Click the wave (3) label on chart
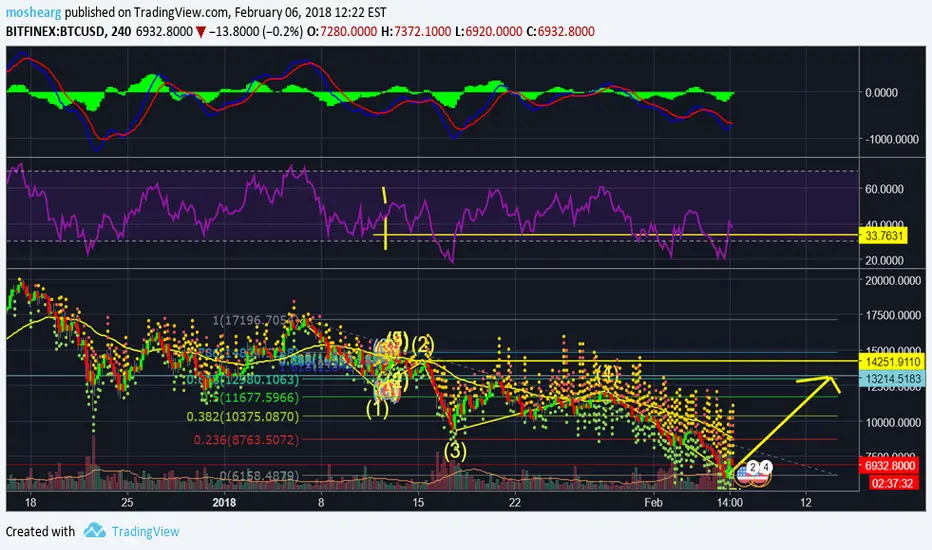The image size is (932, 550). tap(455, 451)
